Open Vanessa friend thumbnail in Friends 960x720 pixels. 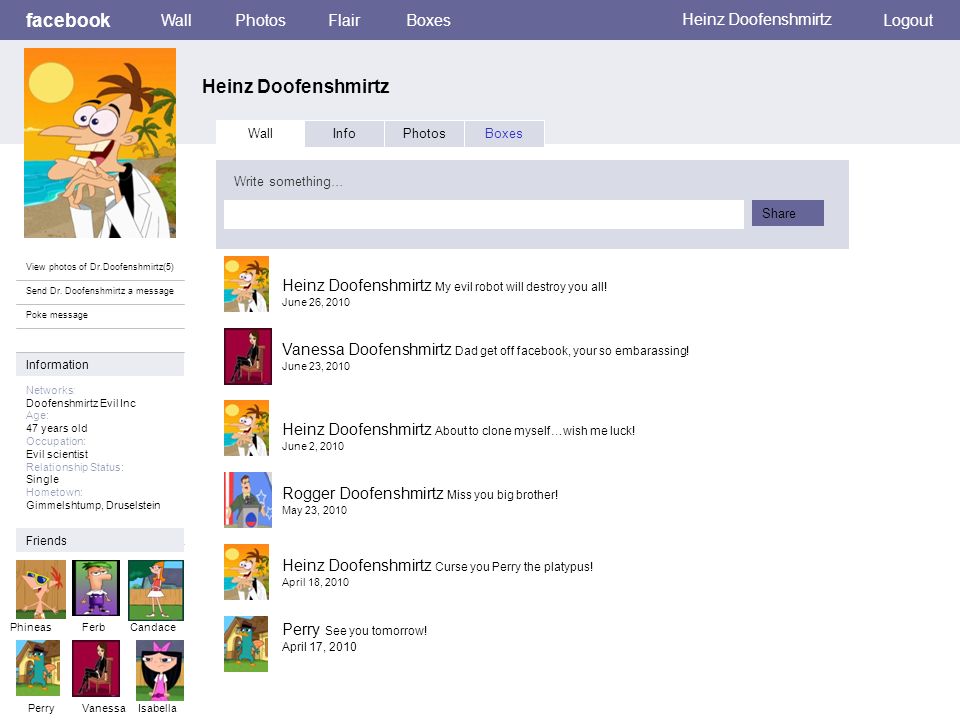pyautogui.click(x=96, y=669)
